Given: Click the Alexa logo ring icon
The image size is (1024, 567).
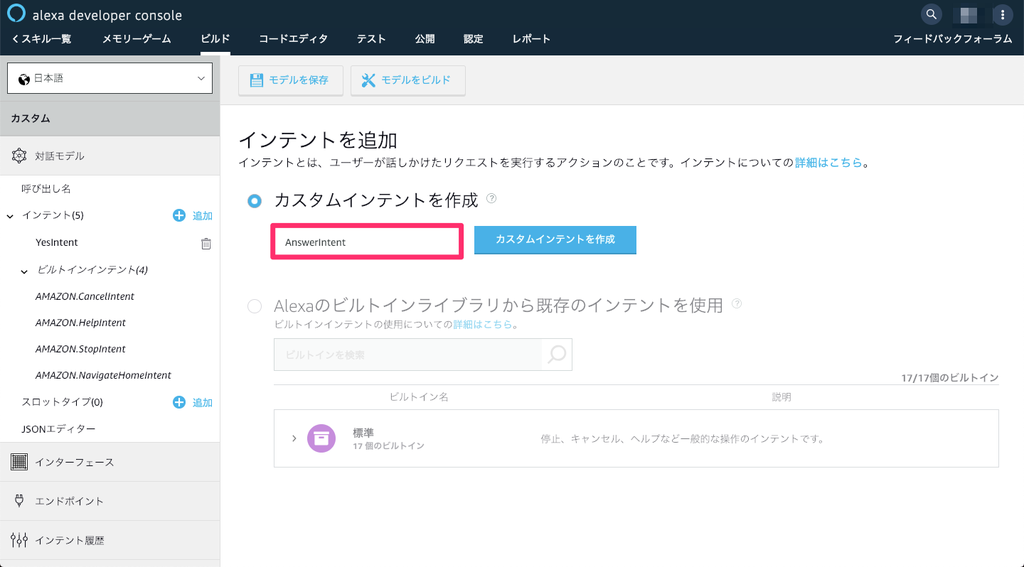Looking at the screenshot, I should pos(16,13).
